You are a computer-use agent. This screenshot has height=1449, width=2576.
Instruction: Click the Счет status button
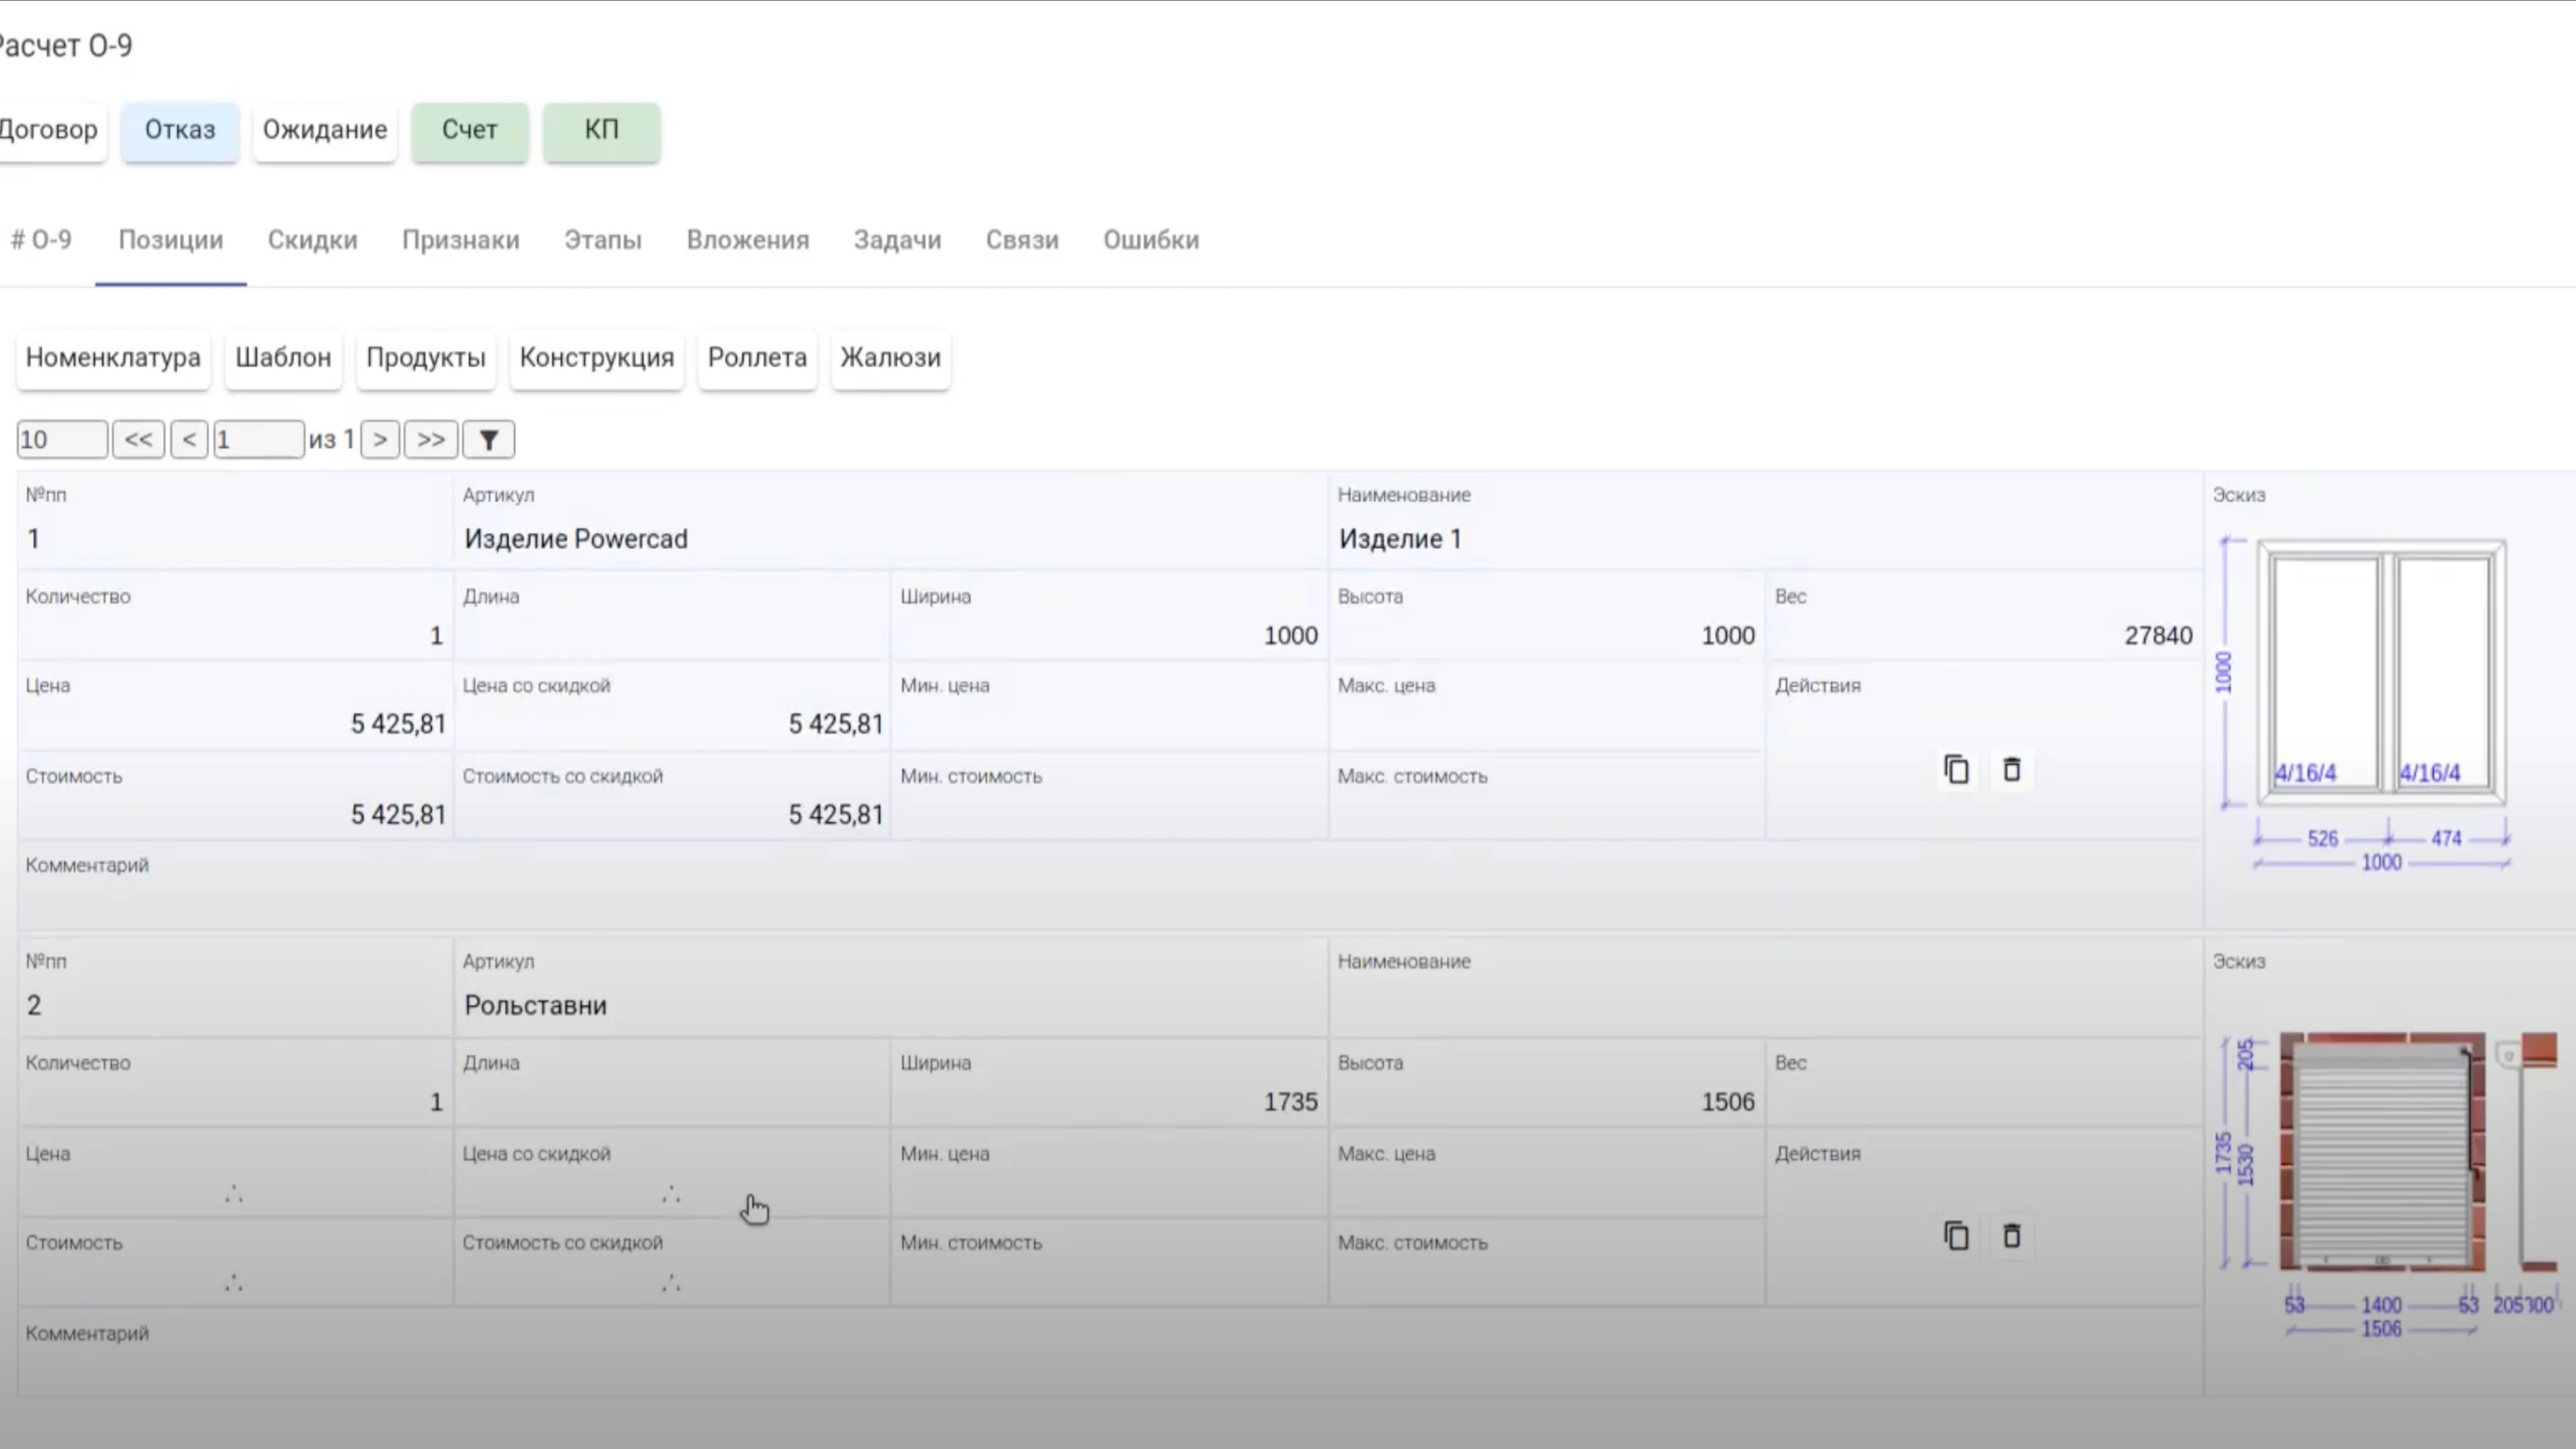tap(469, 130)
